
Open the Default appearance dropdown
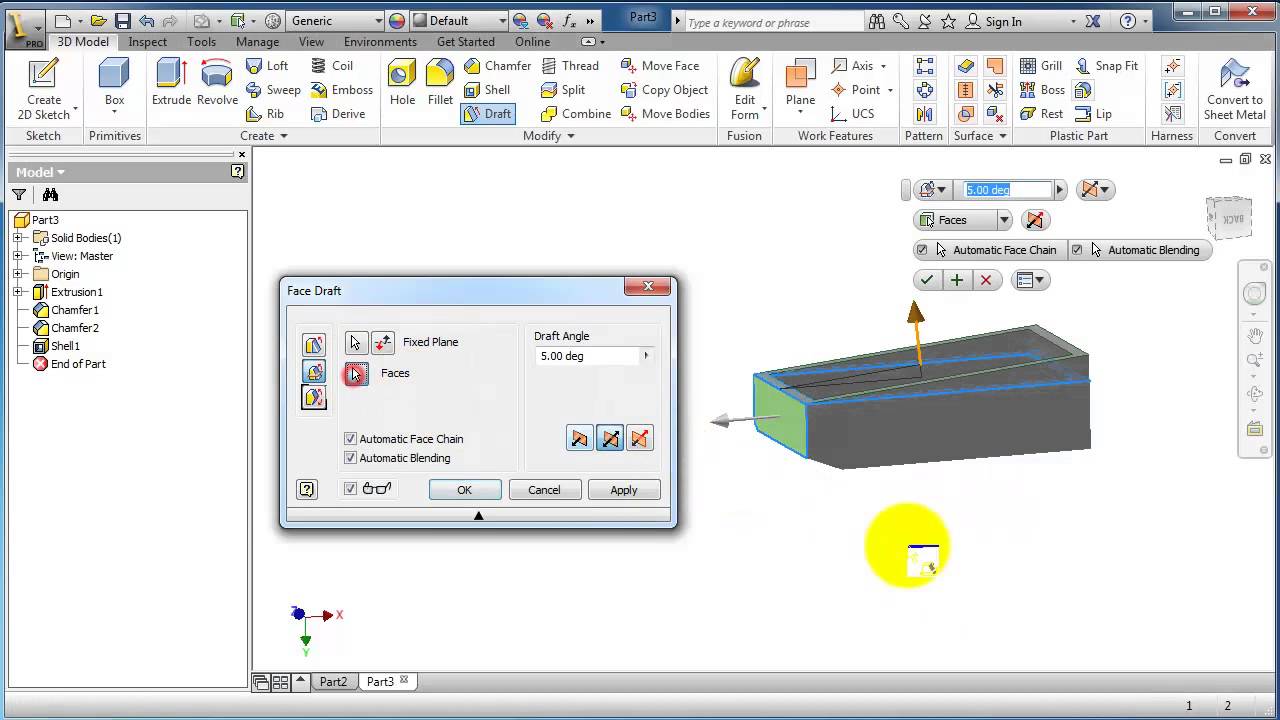click(x=501, y=21)
